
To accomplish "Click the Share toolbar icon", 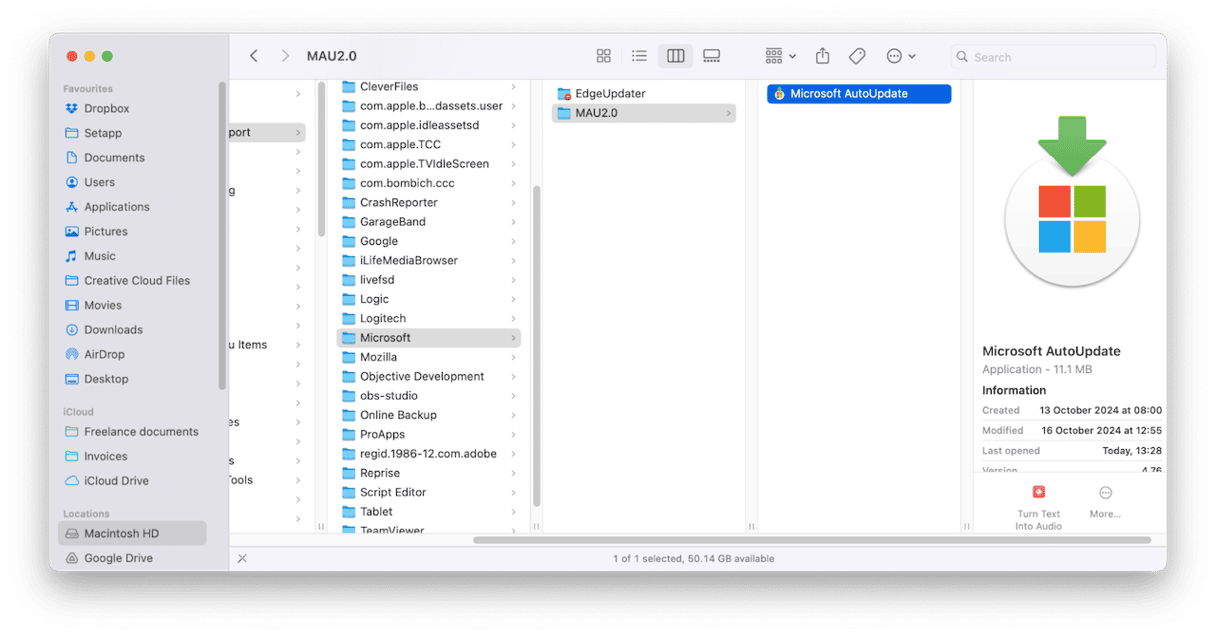I will click(823, 56).
